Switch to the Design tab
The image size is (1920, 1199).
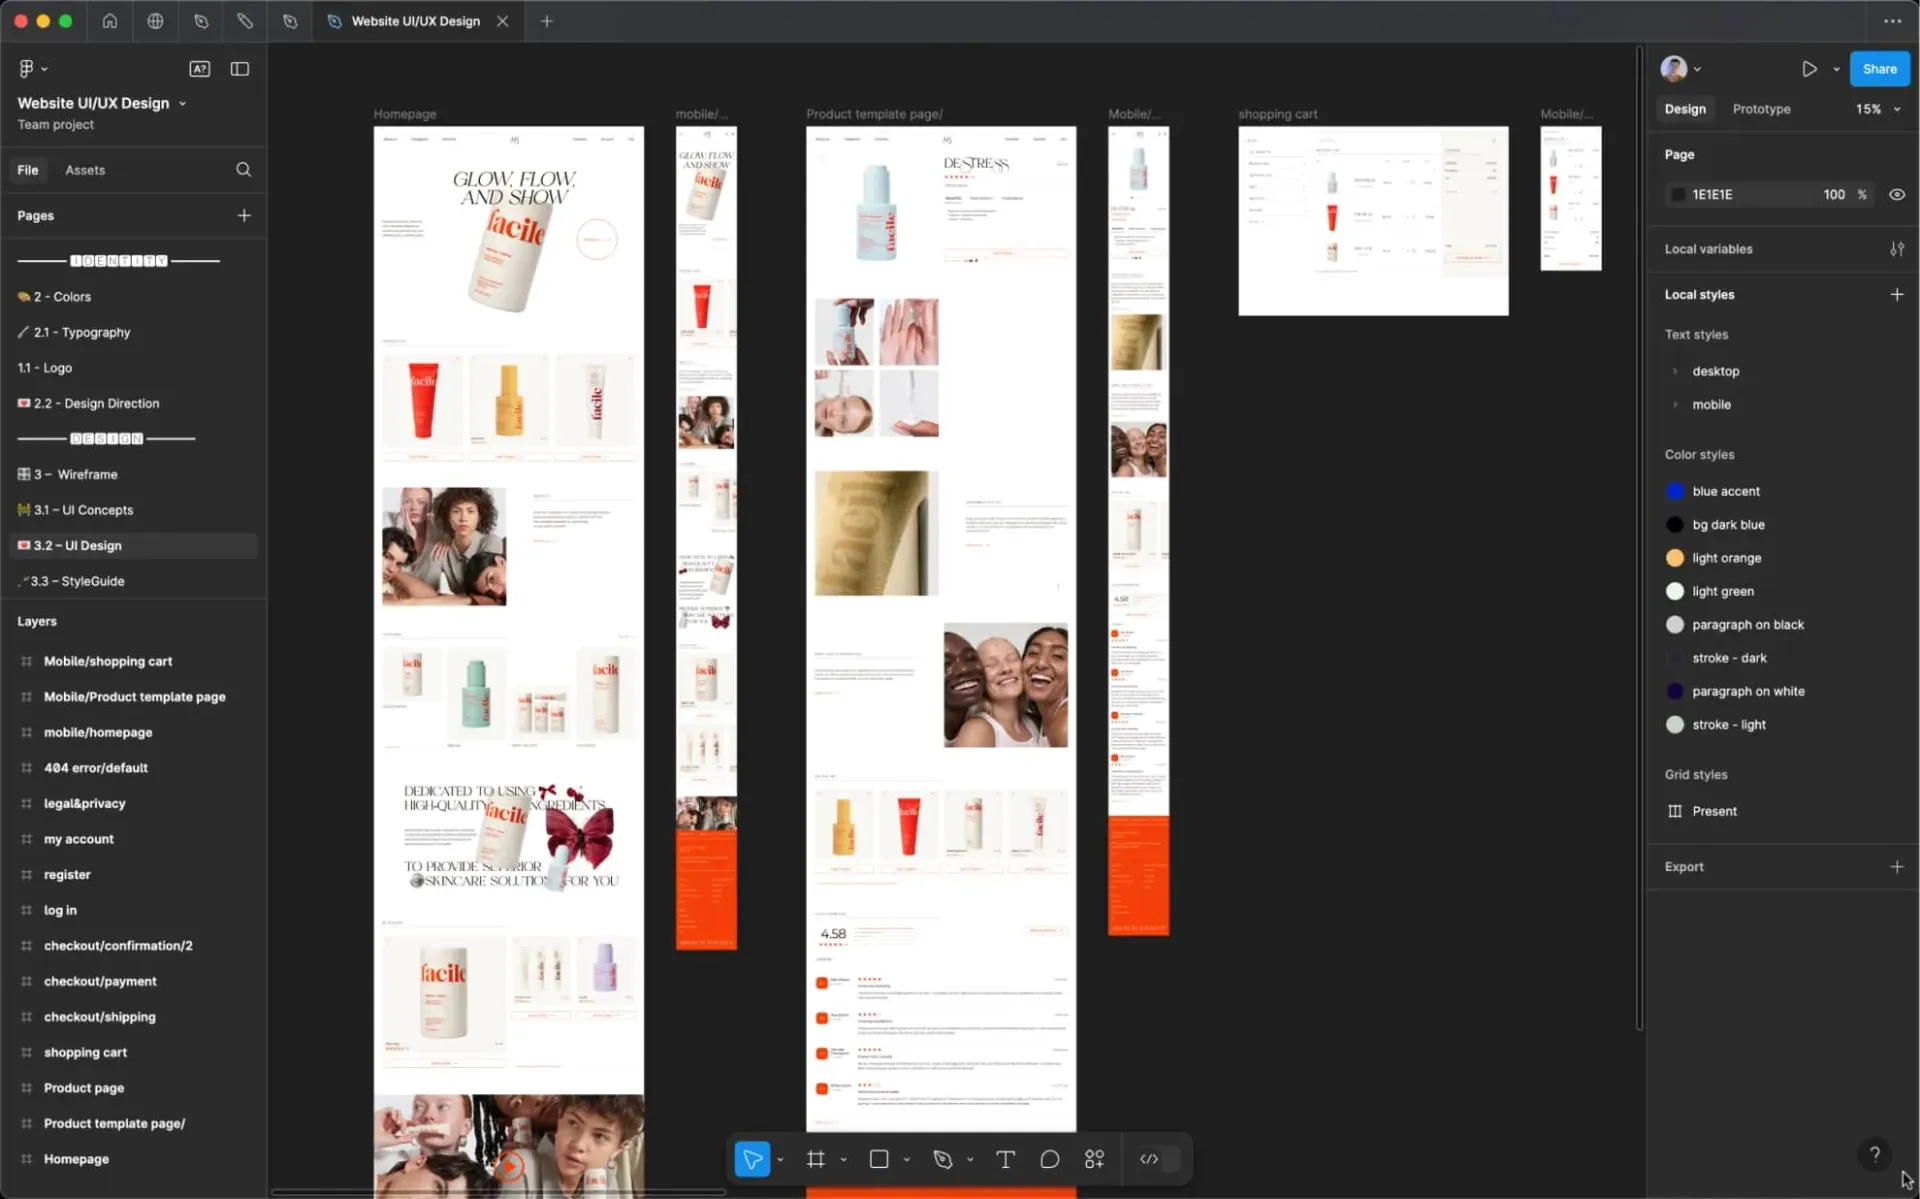pos(1685,109)
